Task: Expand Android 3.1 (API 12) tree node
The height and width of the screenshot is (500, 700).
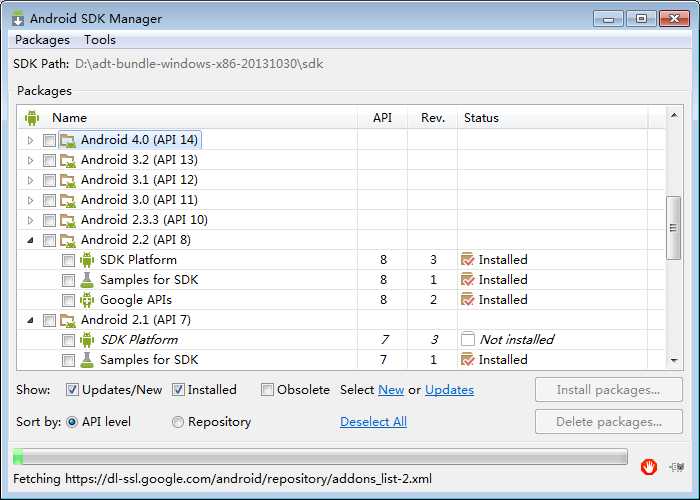Action: [30, 181]
